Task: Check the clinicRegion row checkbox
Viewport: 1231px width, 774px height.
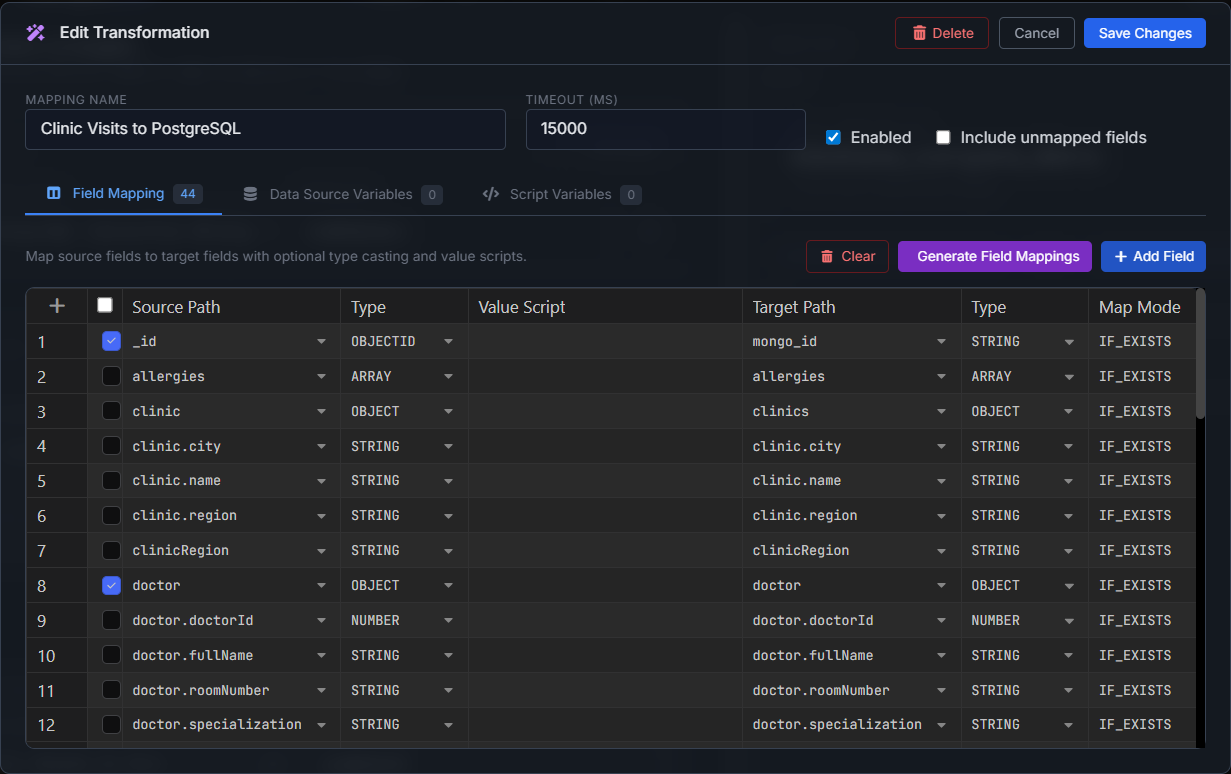Action: tap(111, 550)
